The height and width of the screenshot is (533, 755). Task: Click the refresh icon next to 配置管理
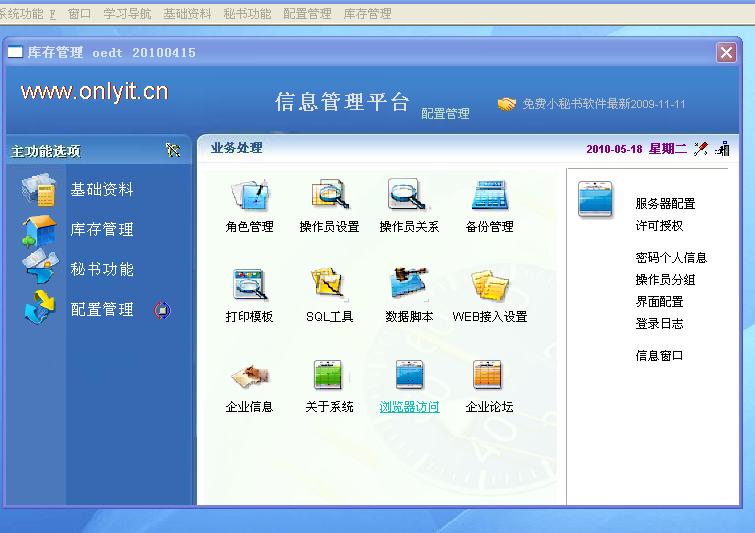(x=162, y=310)
